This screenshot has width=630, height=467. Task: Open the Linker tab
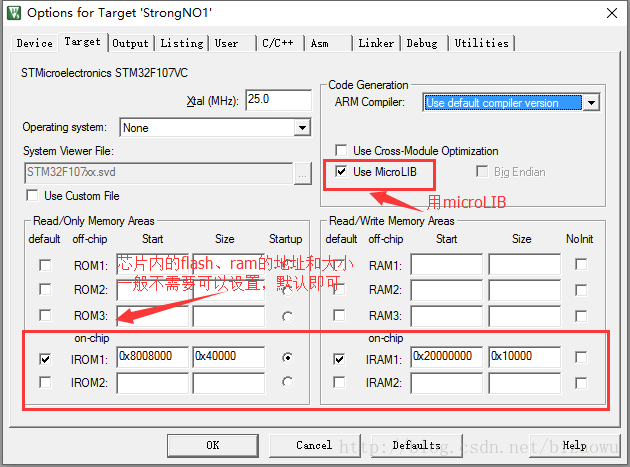point(376,43)
